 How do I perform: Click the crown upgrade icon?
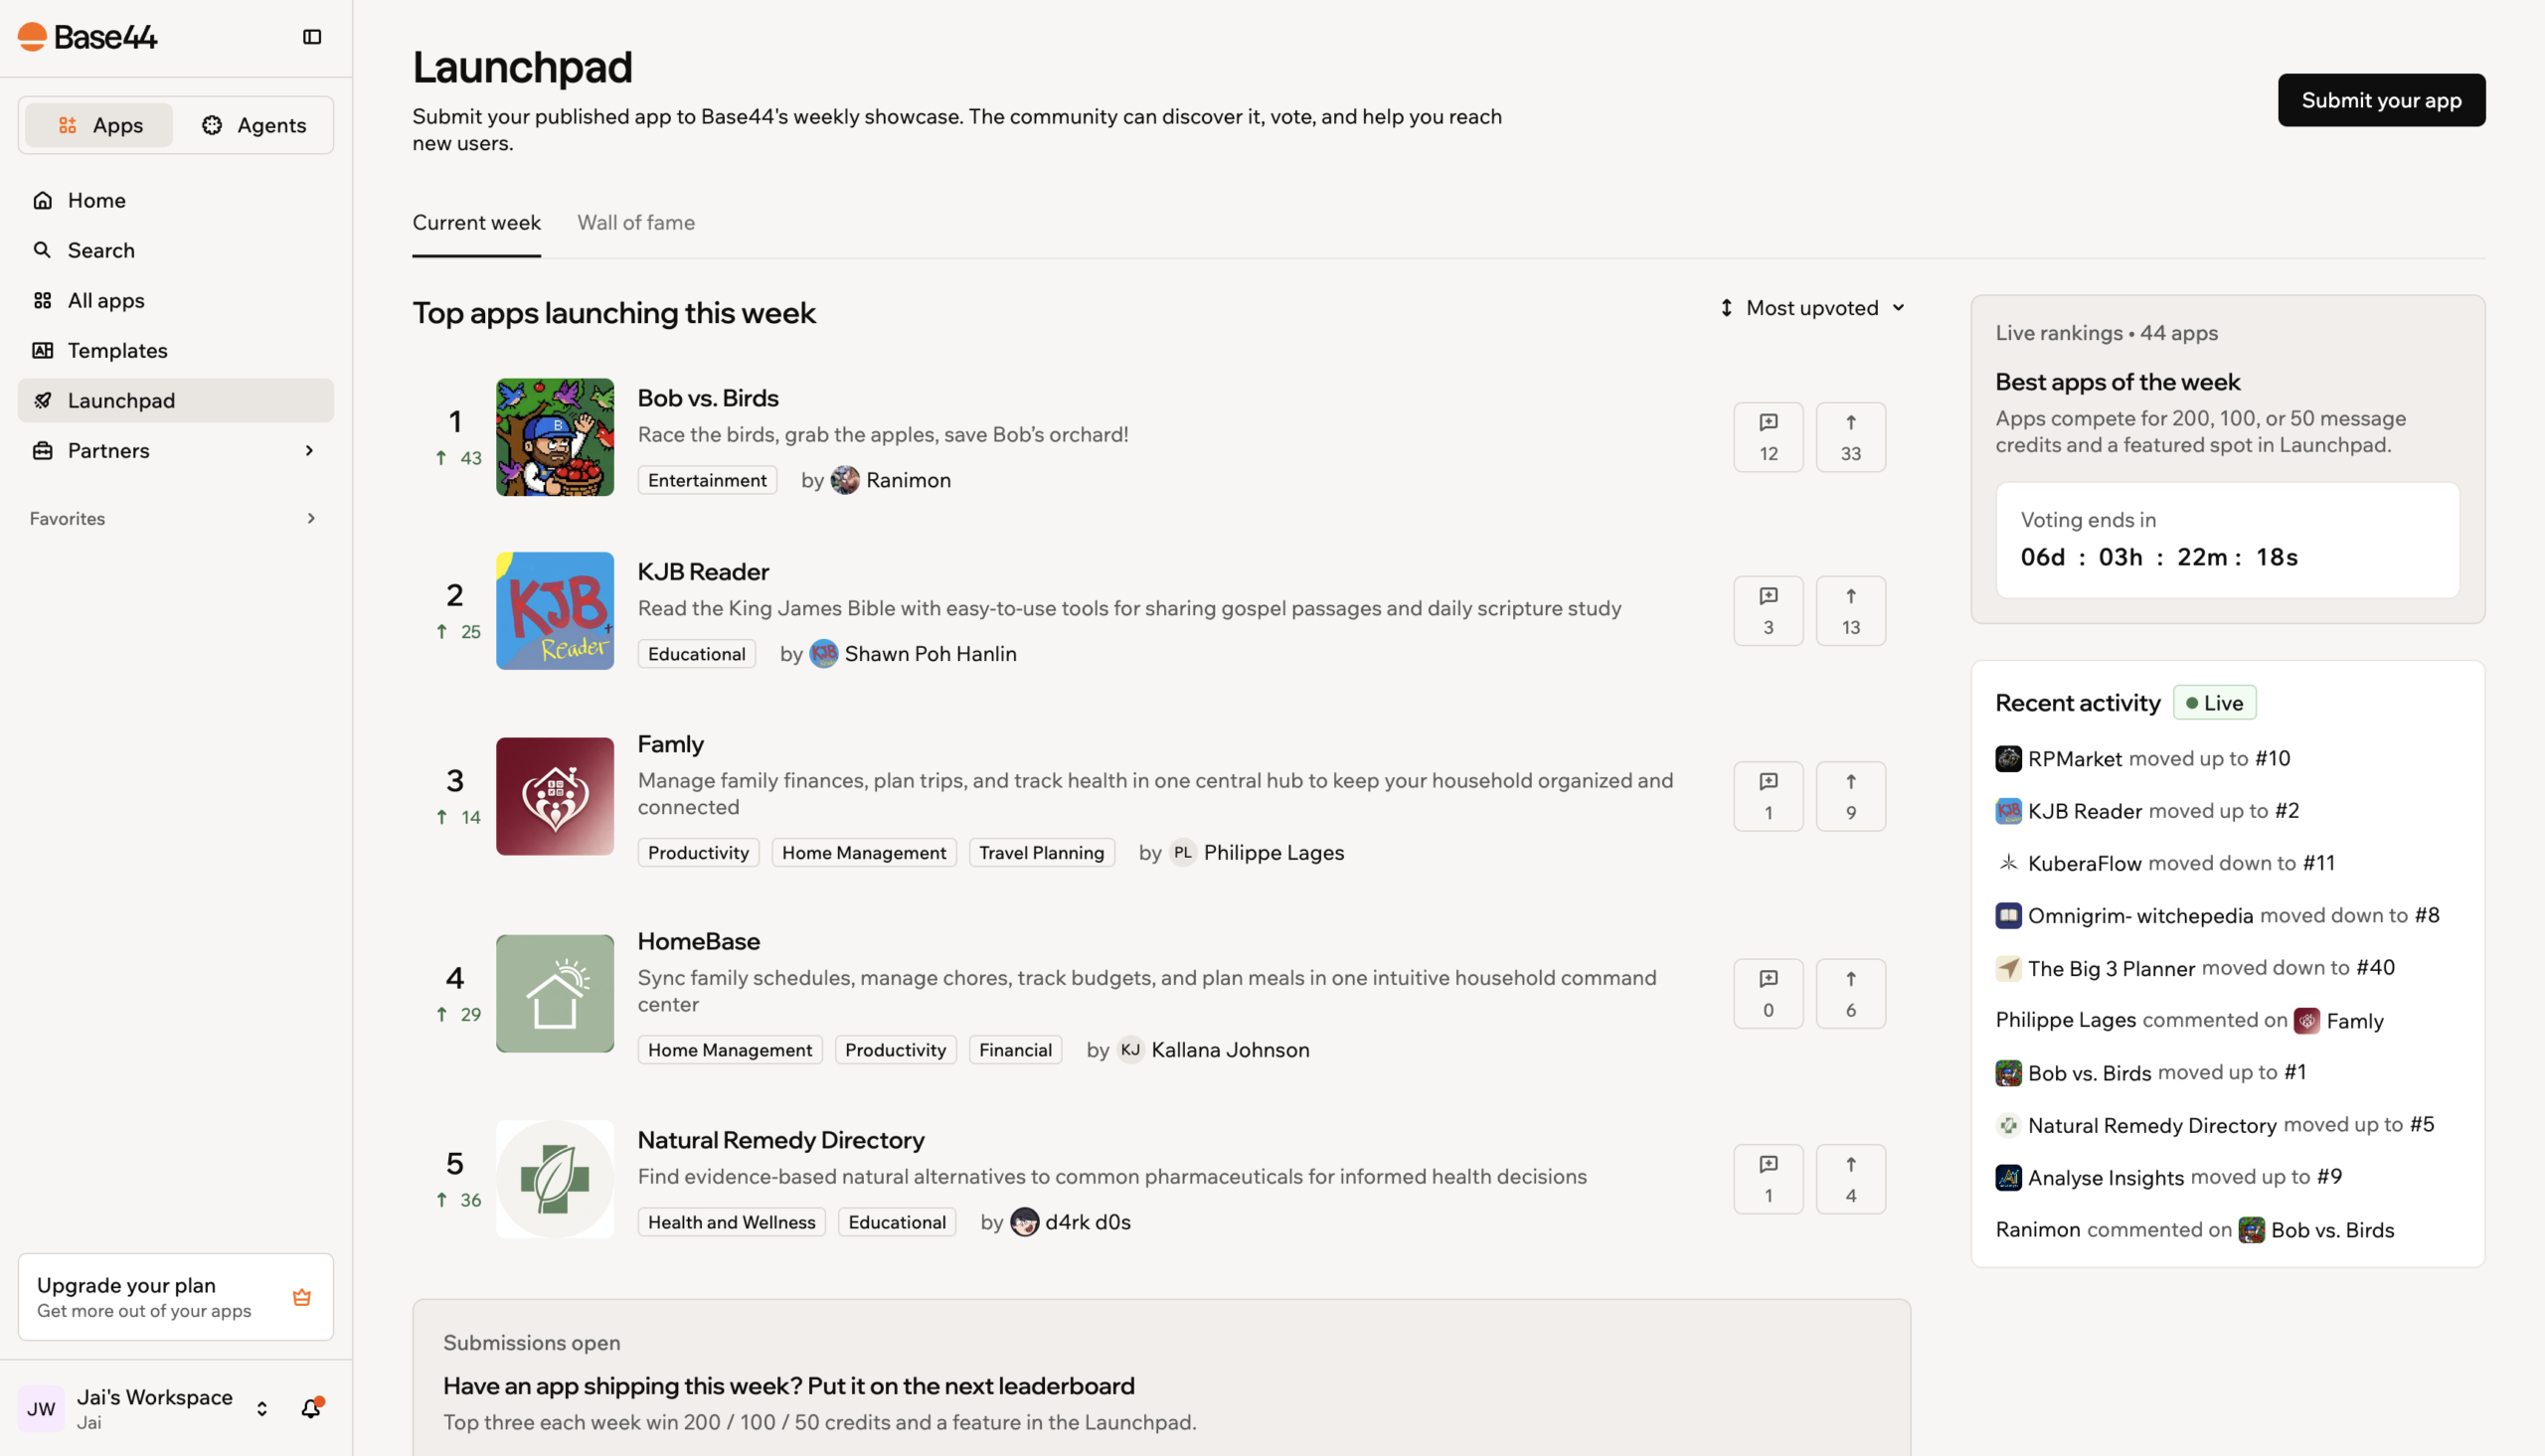302,1297
